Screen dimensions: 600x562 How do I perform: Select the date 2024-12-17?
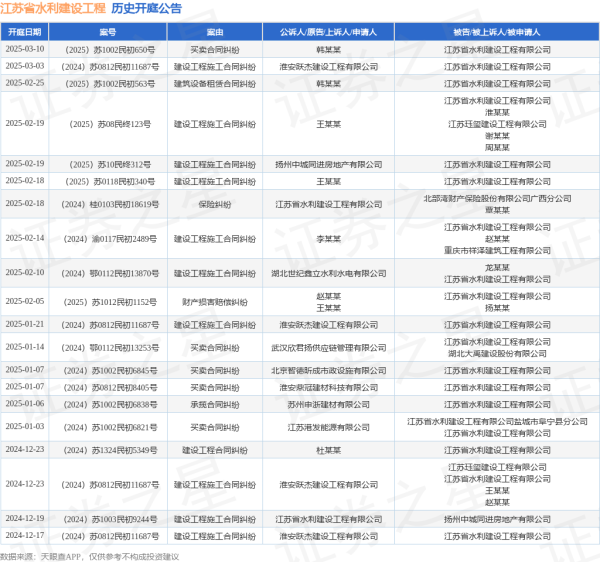[25, 535]
